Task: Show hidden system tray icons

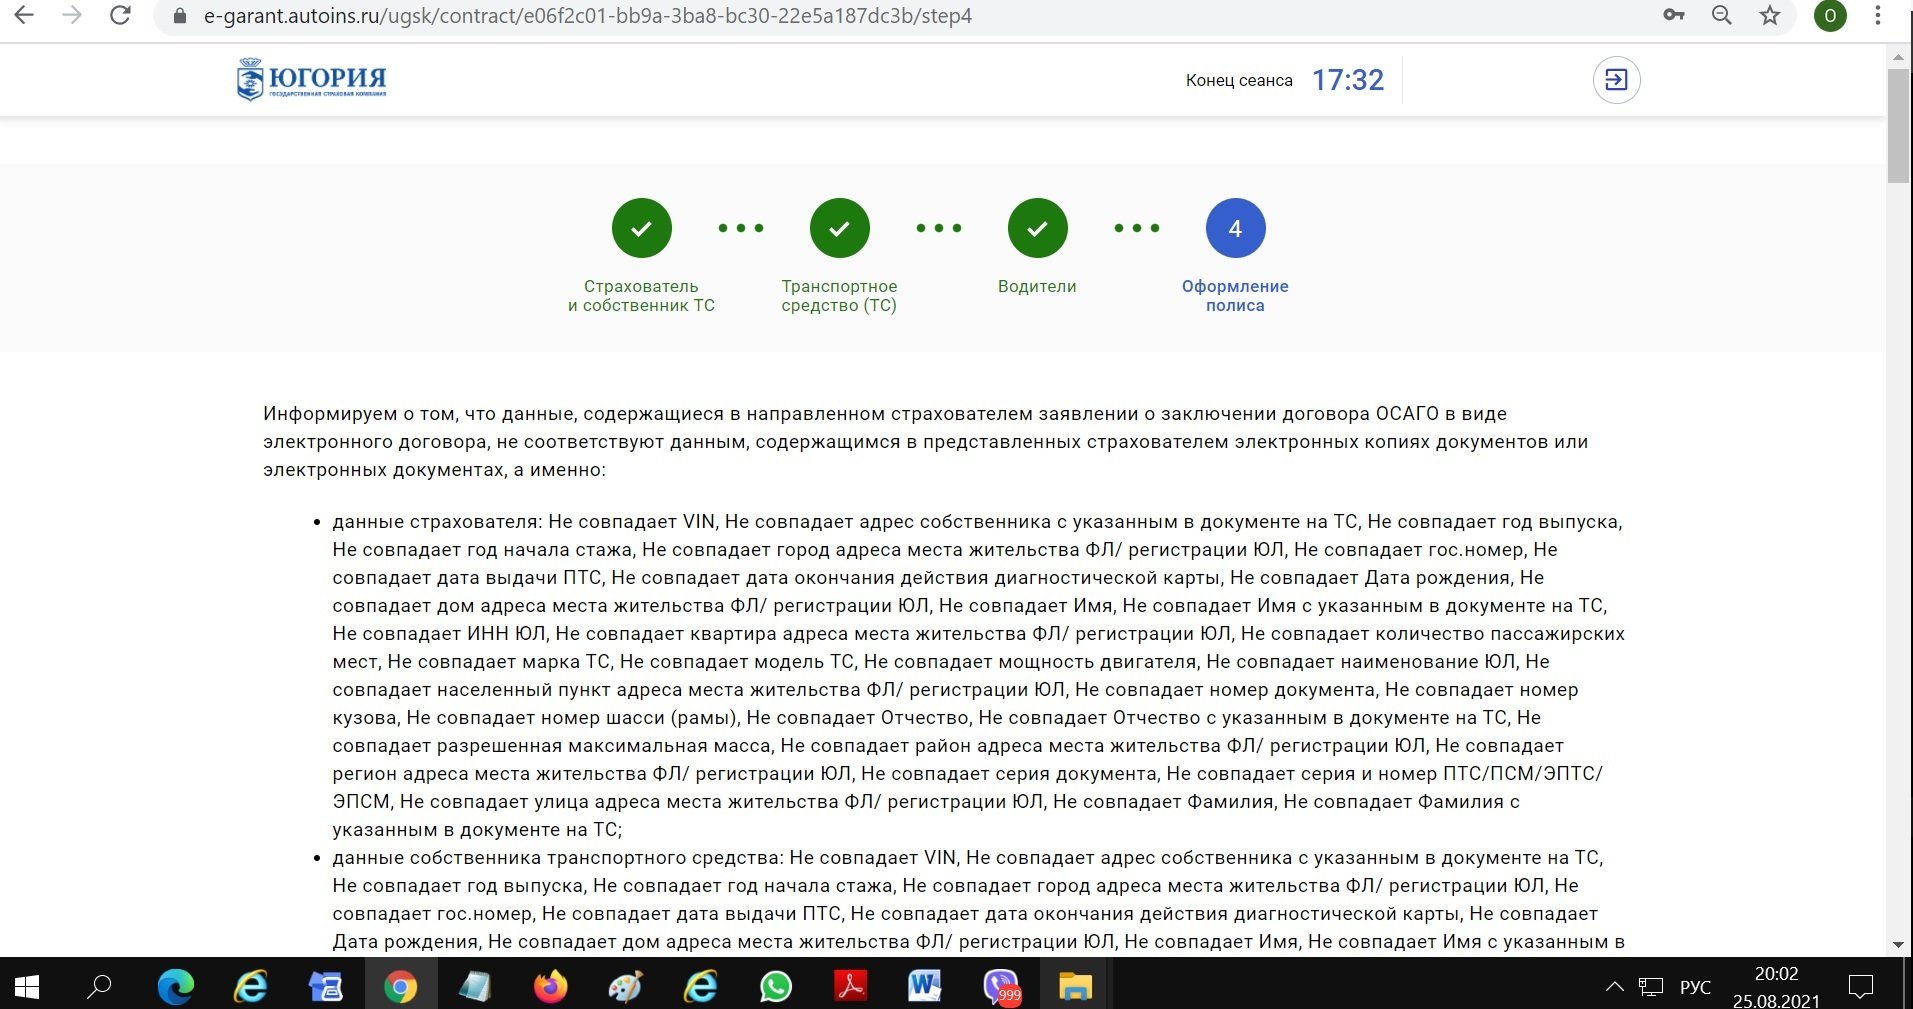Action: pyautogui.click(x=1614, y=987)
